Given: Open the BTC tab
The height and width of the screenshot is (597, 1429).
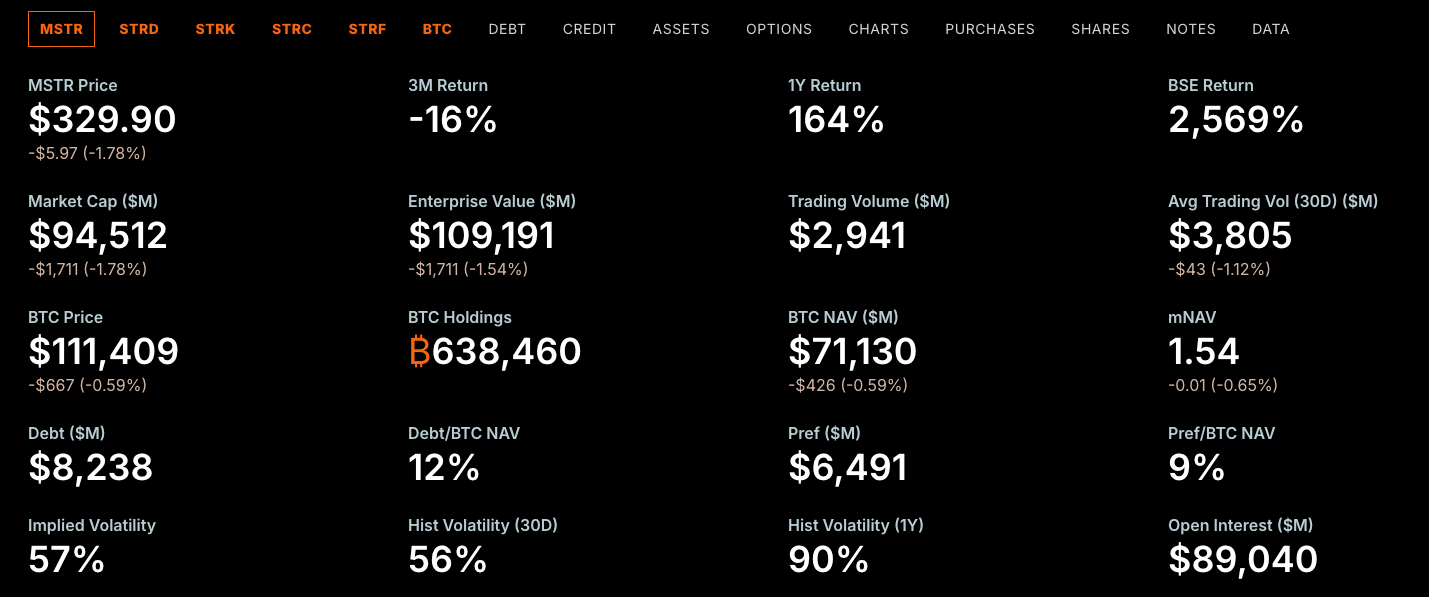Looking at the screenshot, I should [x=437, y=29].
